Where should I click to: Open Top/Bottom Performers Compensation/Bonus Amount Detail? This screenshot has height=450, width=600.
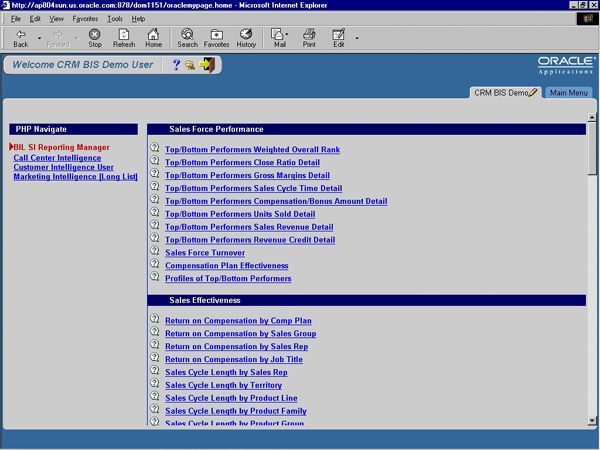(x=276, y=201)
